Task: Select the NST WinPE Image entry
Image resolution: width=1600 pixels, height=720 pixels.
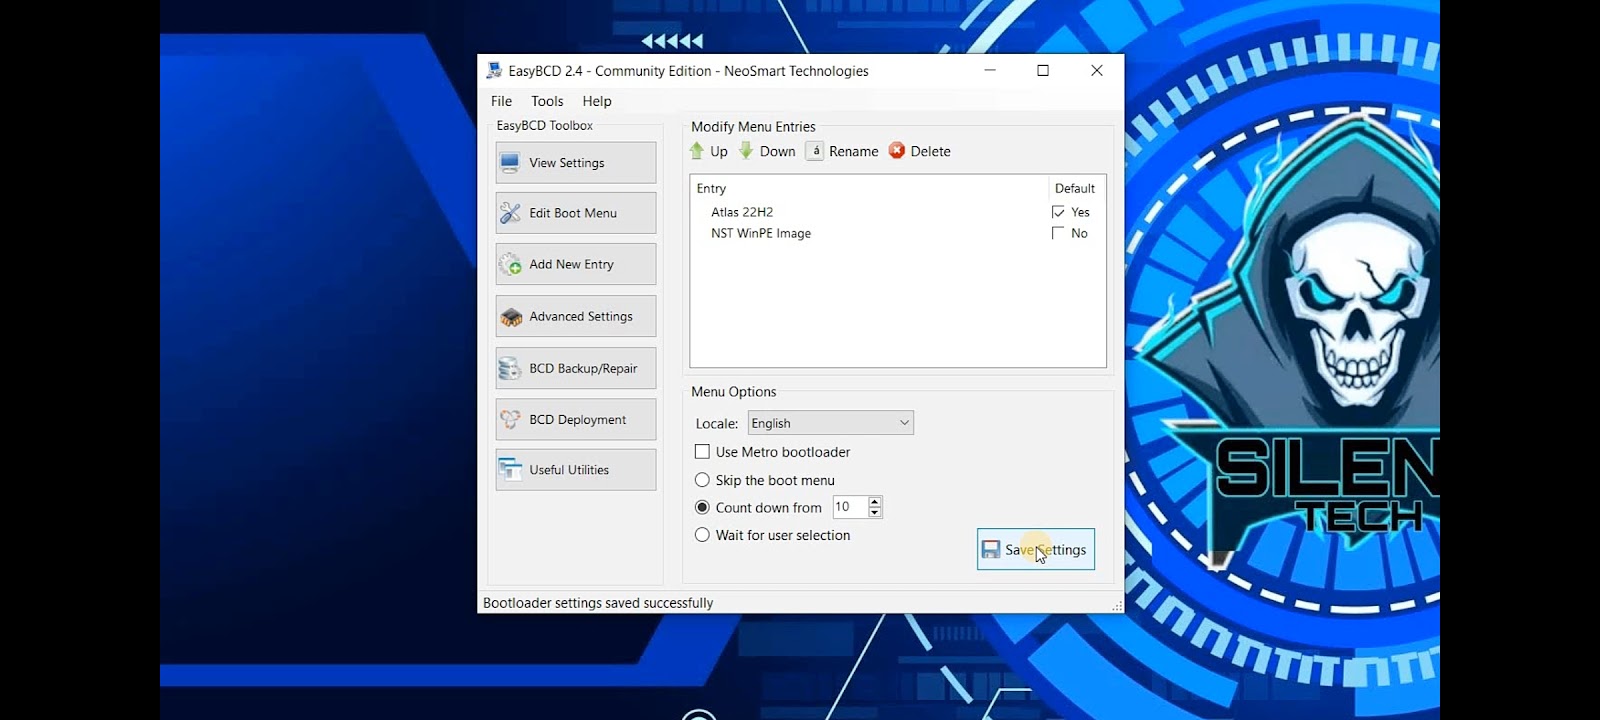Action: 761,233
